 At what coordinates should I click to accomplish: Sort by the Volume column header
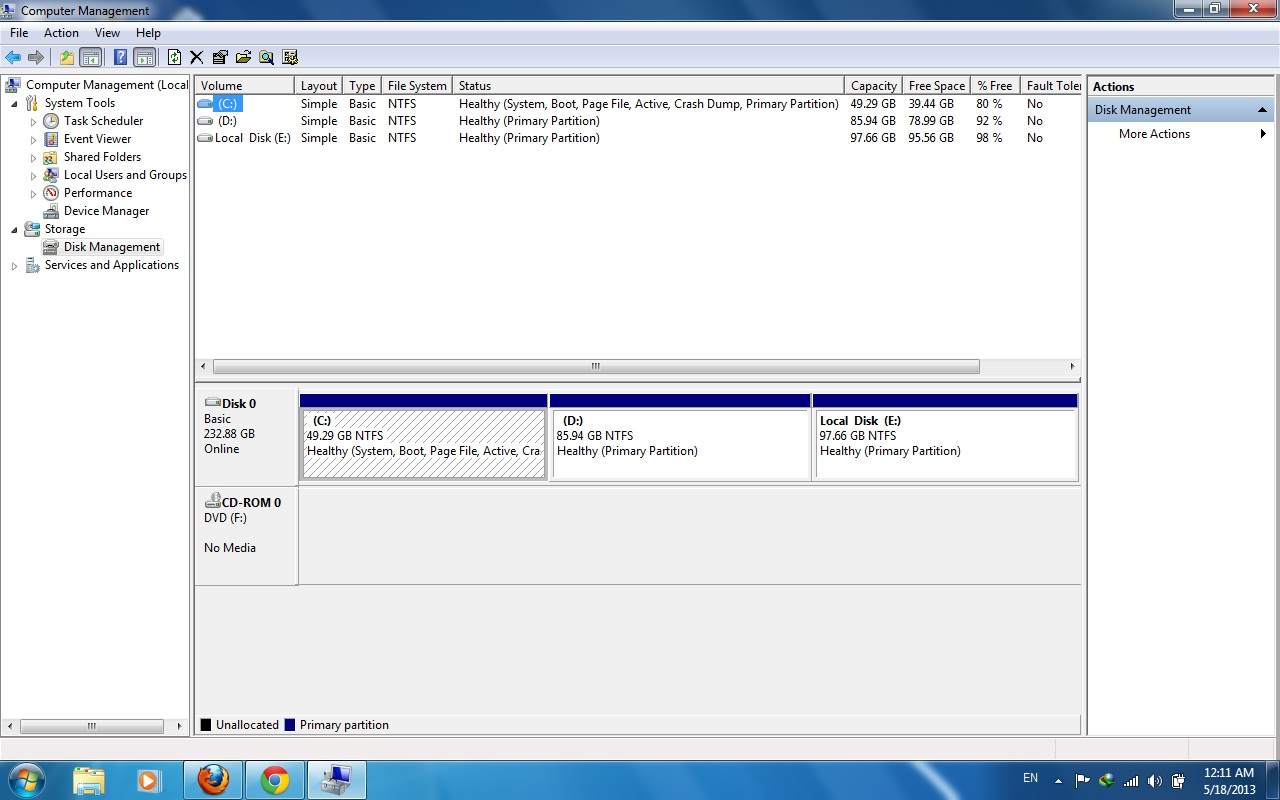click(x=245, y=86)
